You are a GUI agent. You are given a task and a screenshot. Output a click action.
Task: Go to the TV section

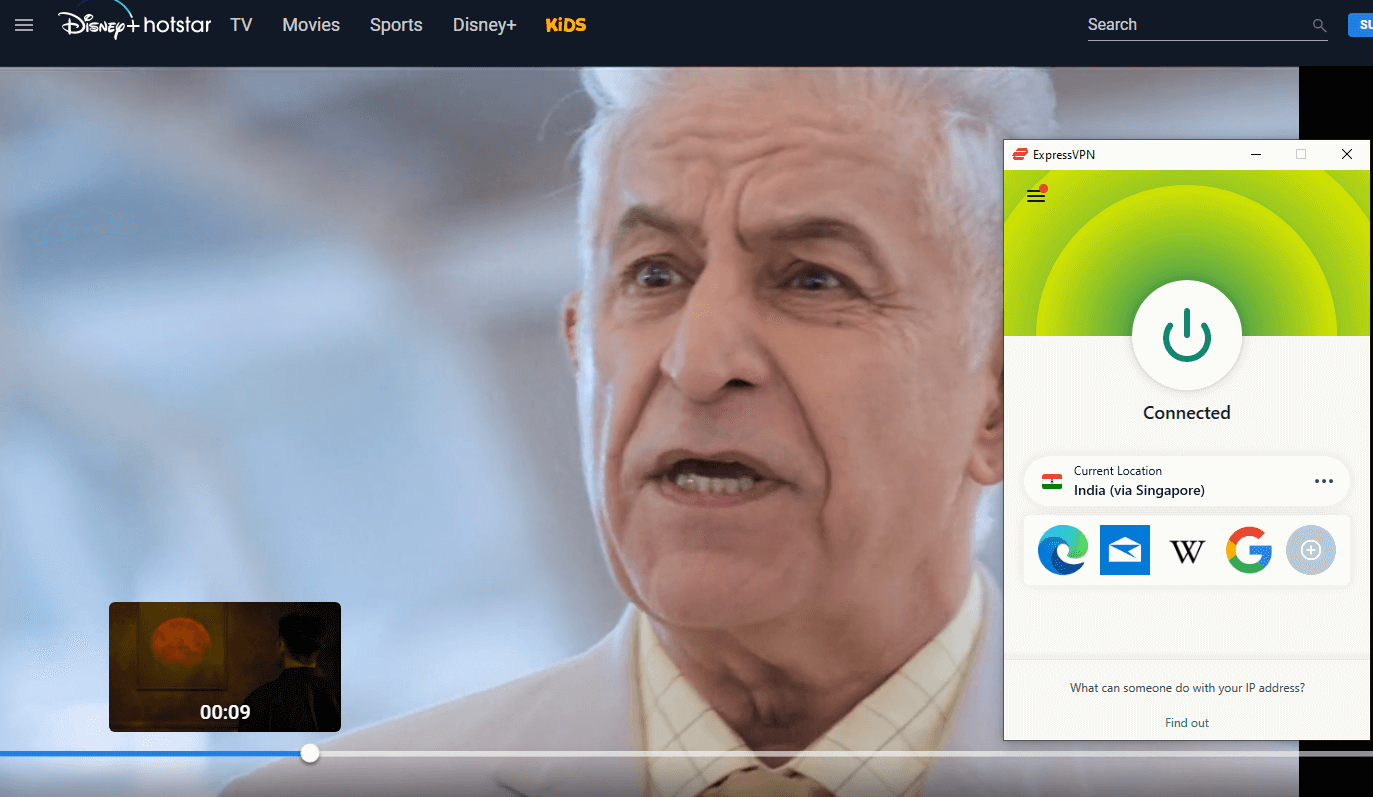pos(241,25)
